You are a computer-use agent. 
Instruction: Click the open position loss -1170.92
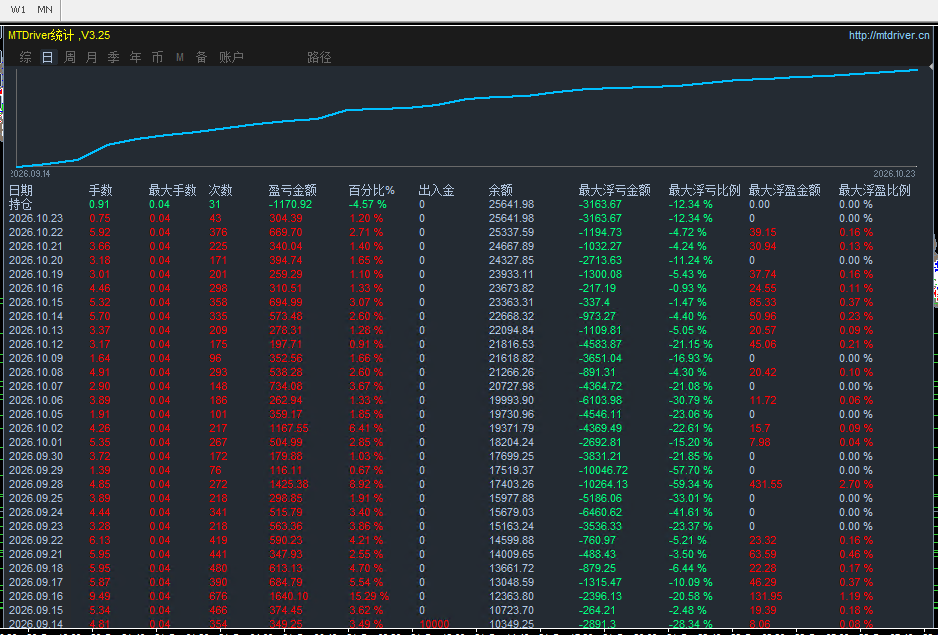(290, 204)
